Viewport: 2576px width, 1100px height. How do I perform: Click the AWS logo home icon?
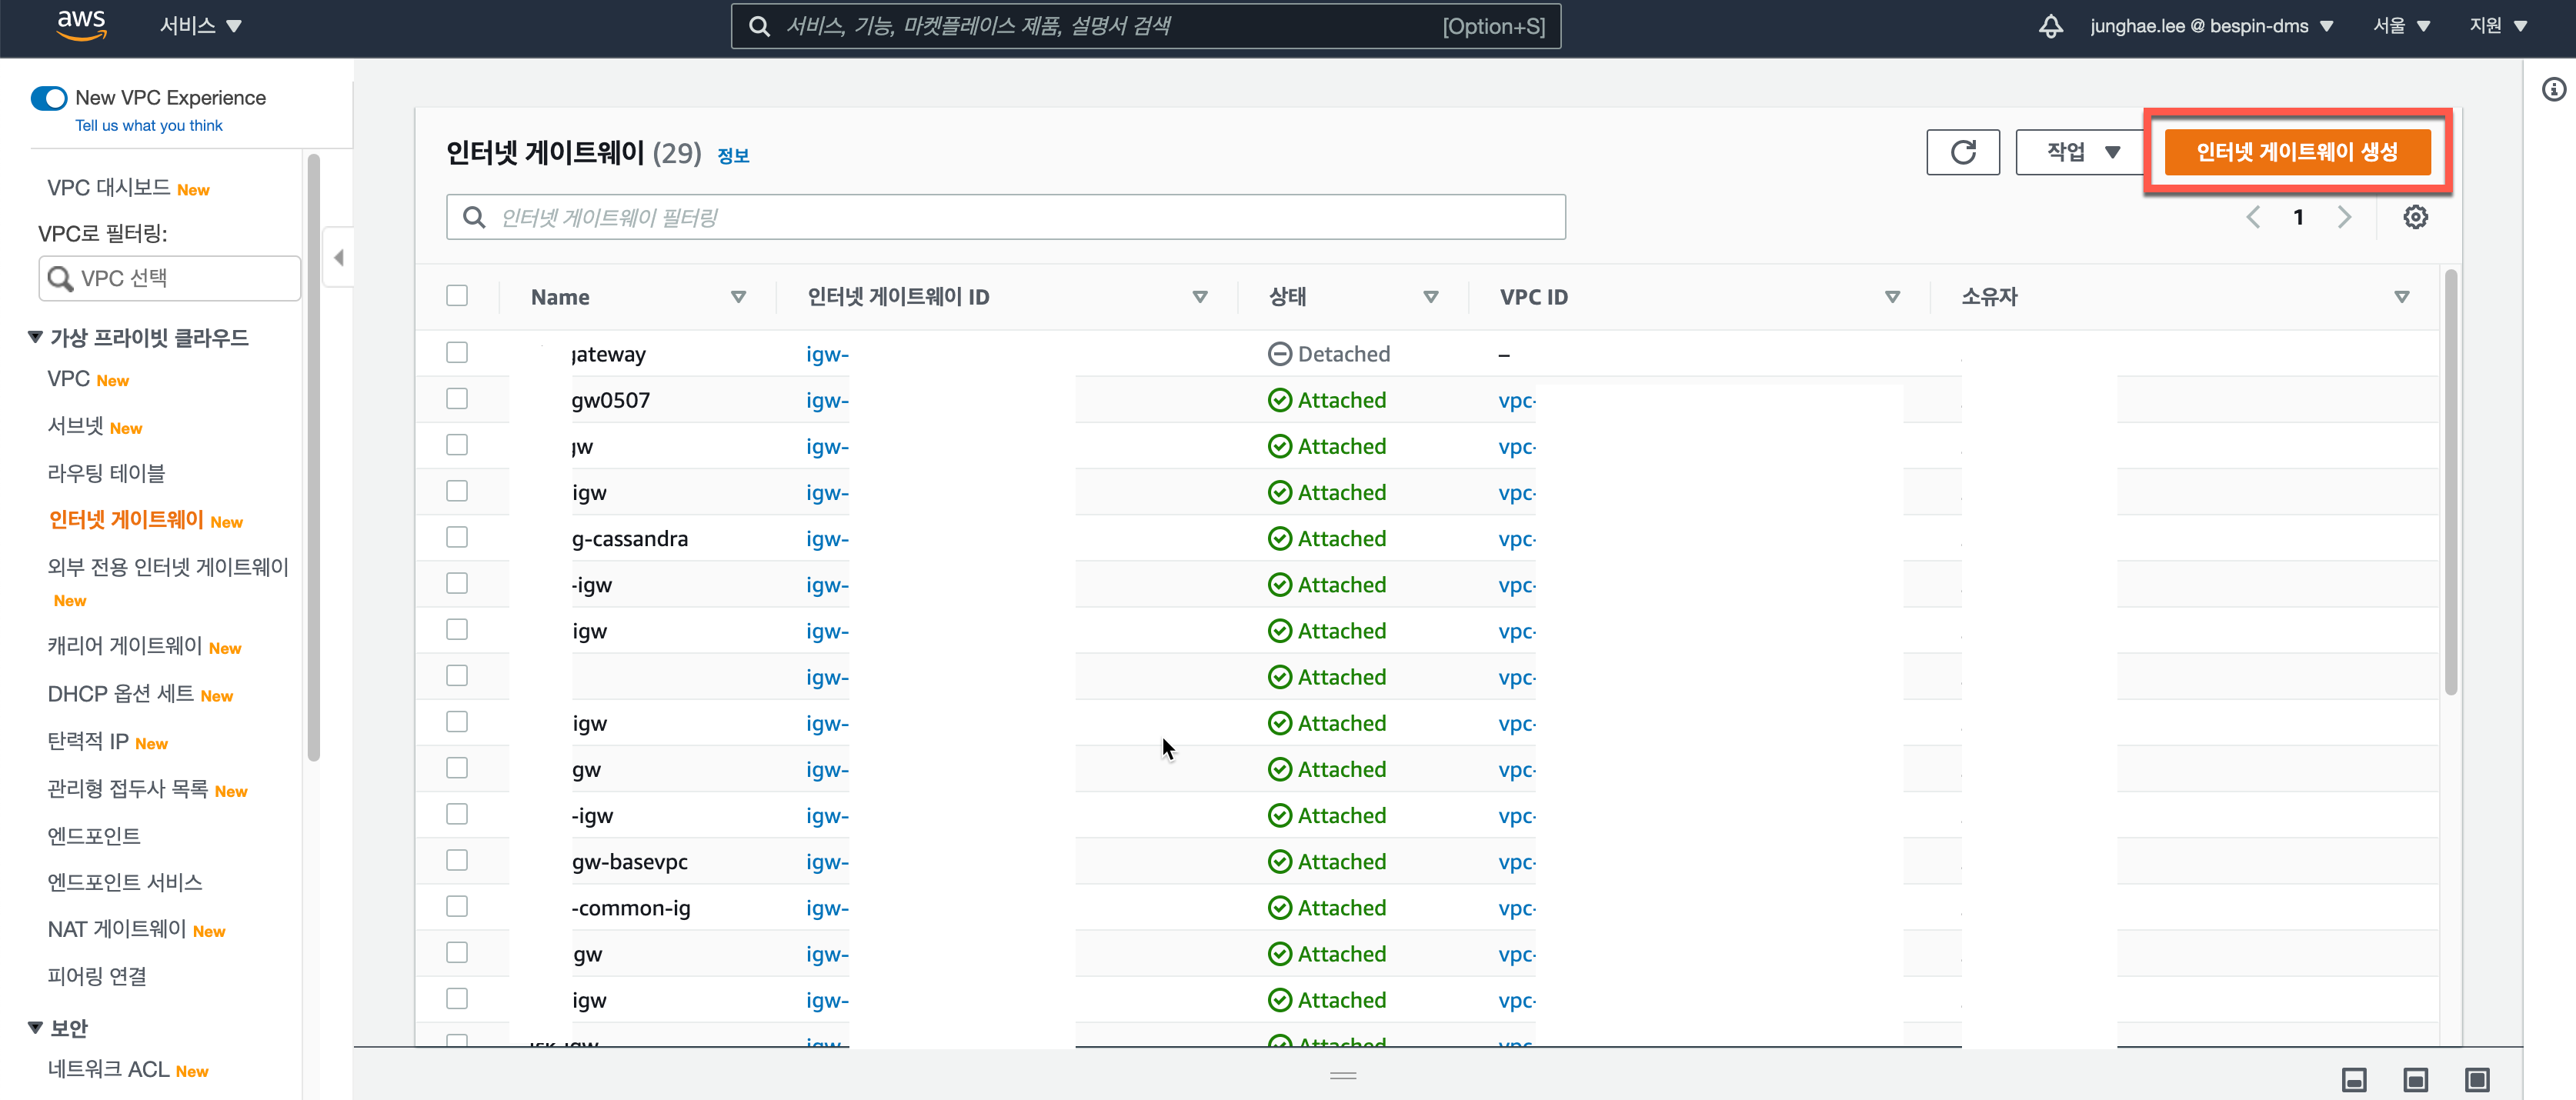[x=81, y=25]
